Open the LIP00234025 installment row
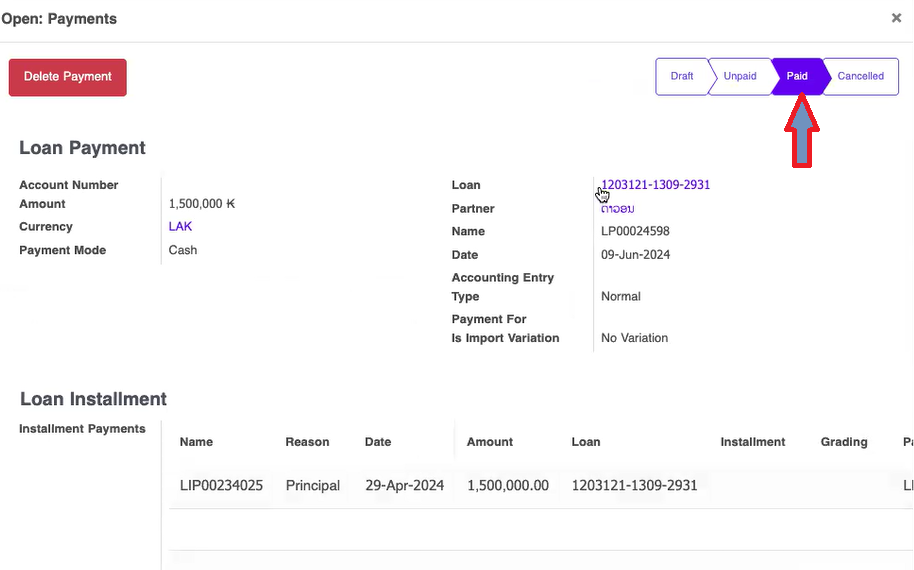Viewport: 914px width, 570px height. [x=221, y=486]
